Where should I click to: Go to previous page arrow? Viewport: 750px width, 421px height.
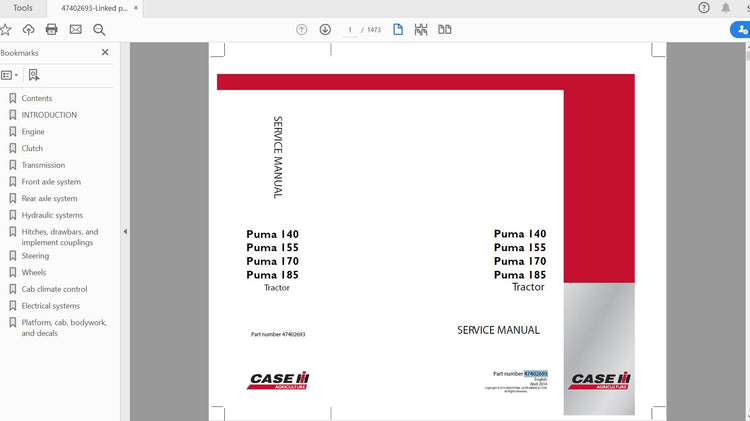pos(301,30)
